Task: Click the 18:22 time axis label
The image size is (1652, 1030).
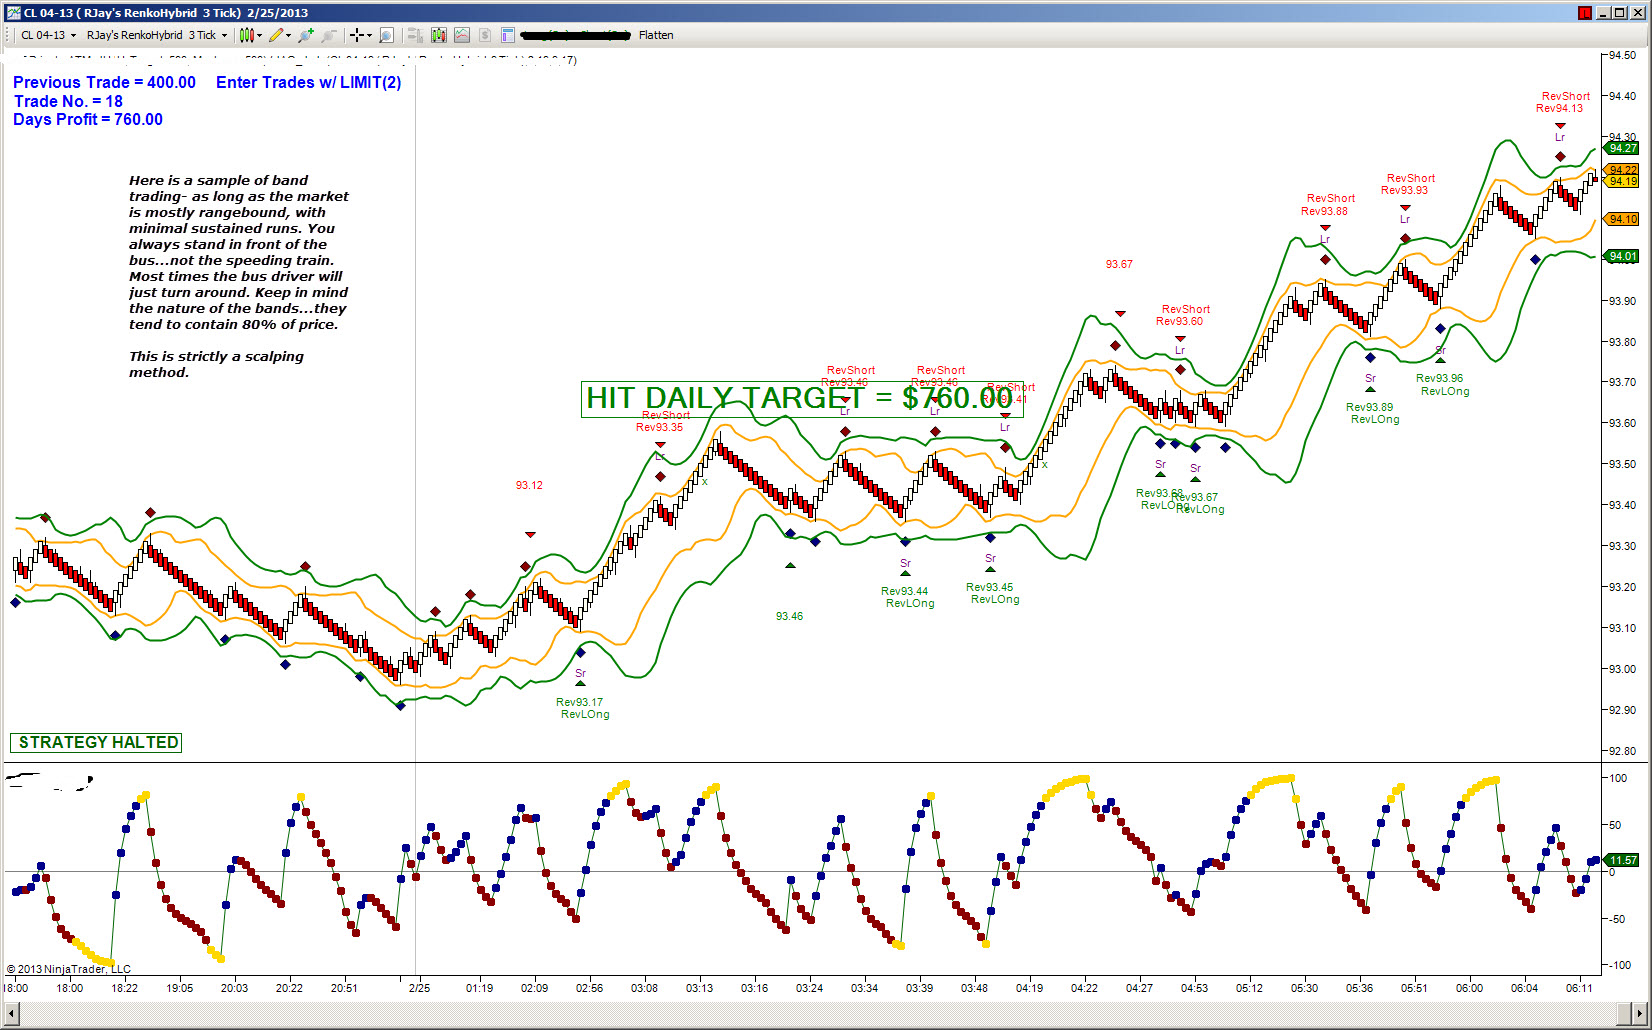Action: click(124, 988)
